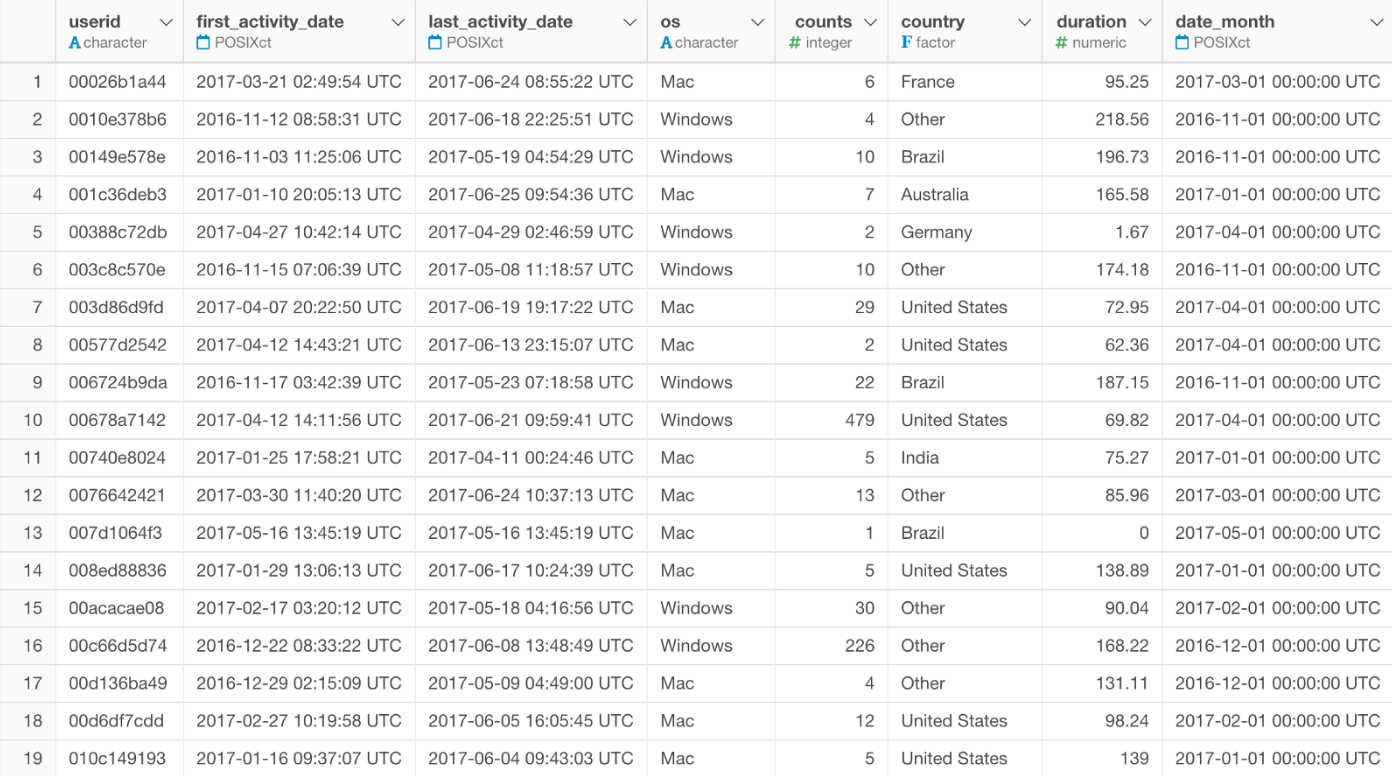
Task: Click the integer type icon under counts
Action: coord(795,43)
